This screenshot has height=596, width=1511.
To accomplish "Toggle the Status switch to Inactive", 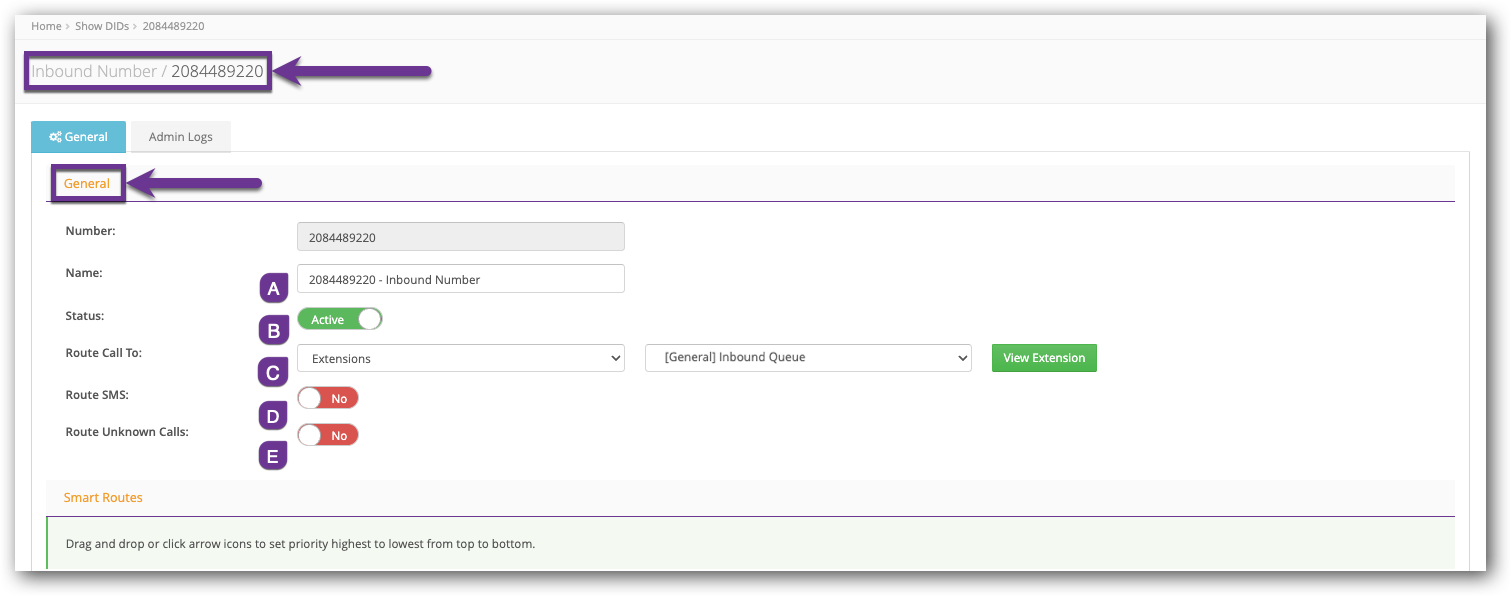I will pos(339,318).
